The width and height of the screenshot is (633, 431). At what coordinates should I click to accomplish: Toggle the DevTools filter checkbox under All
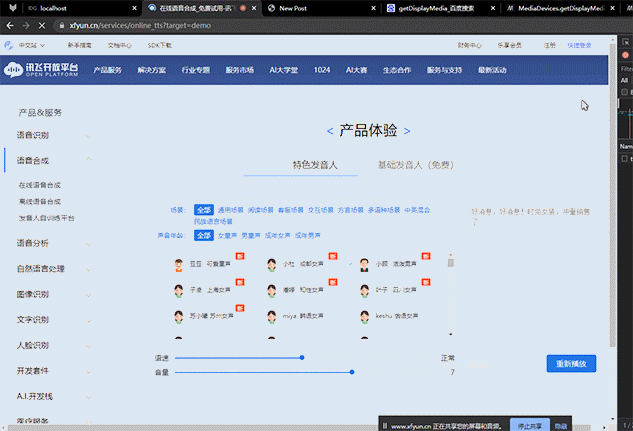pyautogui.click(x=625, y=92)
